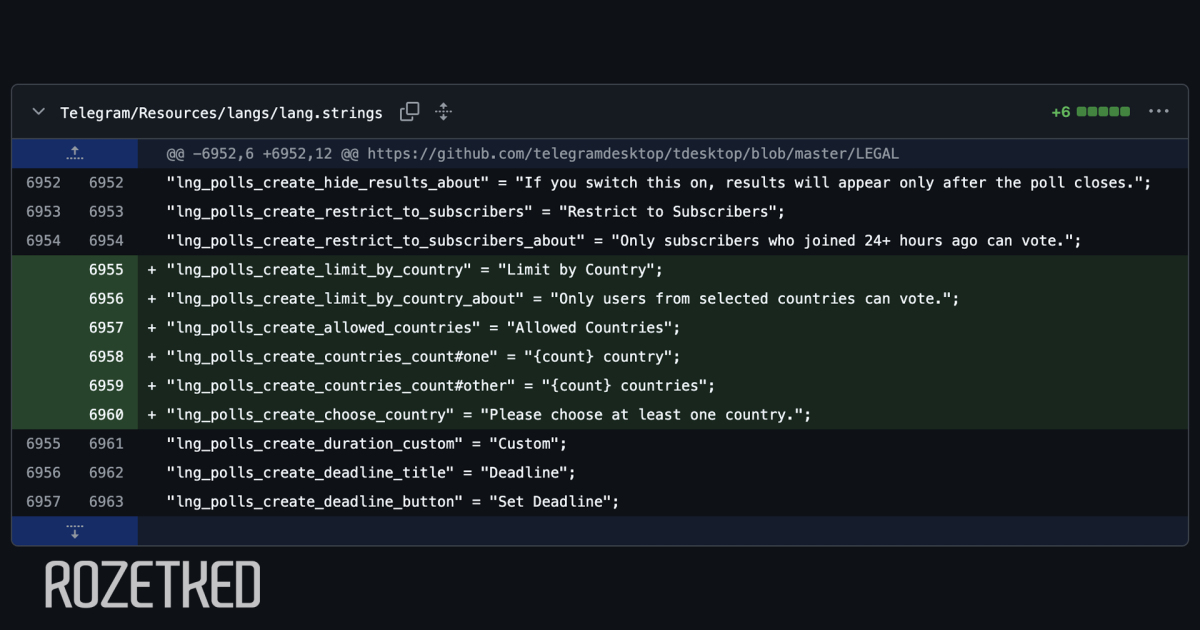Click the "Set Deadline" code line
This screenshot has height=630, width=1200.
point(392,502)
